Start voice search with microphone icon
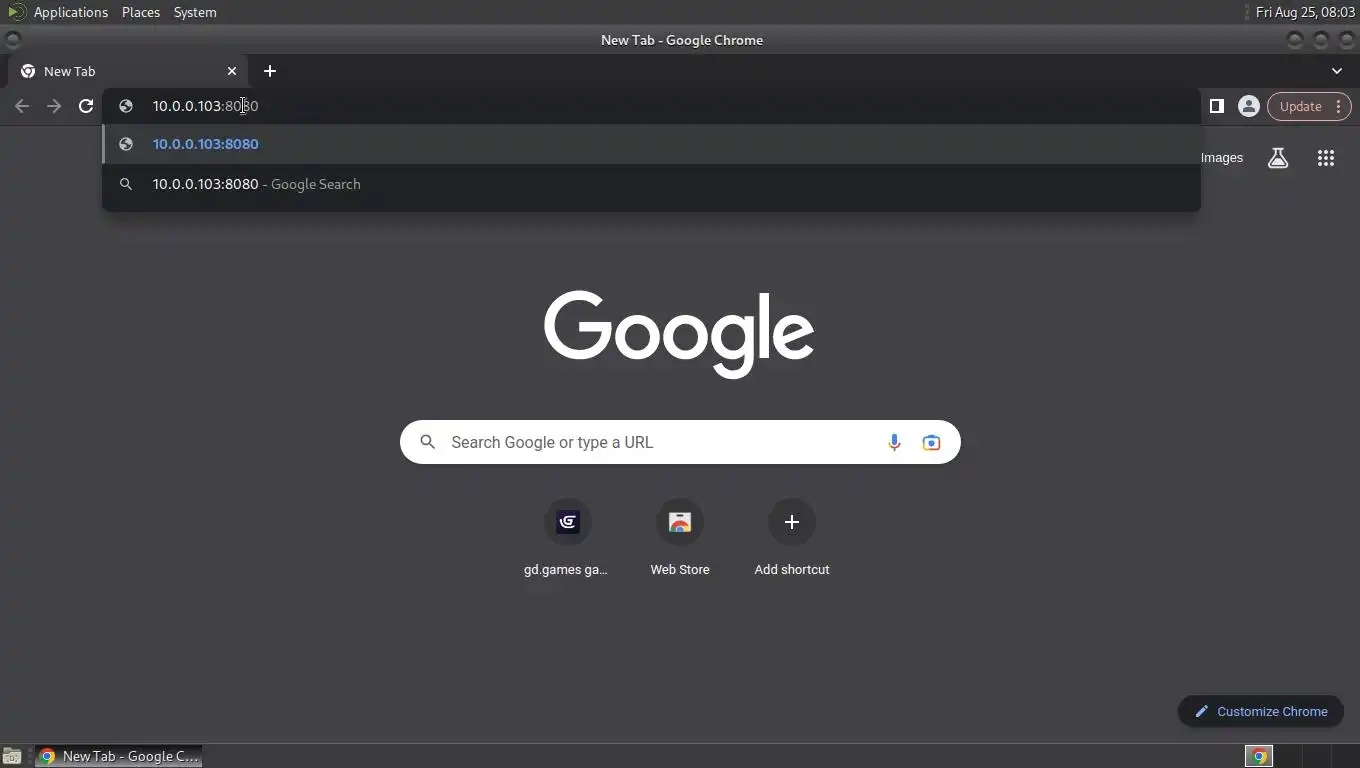Image resolution: width=1360 pixels, height=768 pixels. pos(894,442)
